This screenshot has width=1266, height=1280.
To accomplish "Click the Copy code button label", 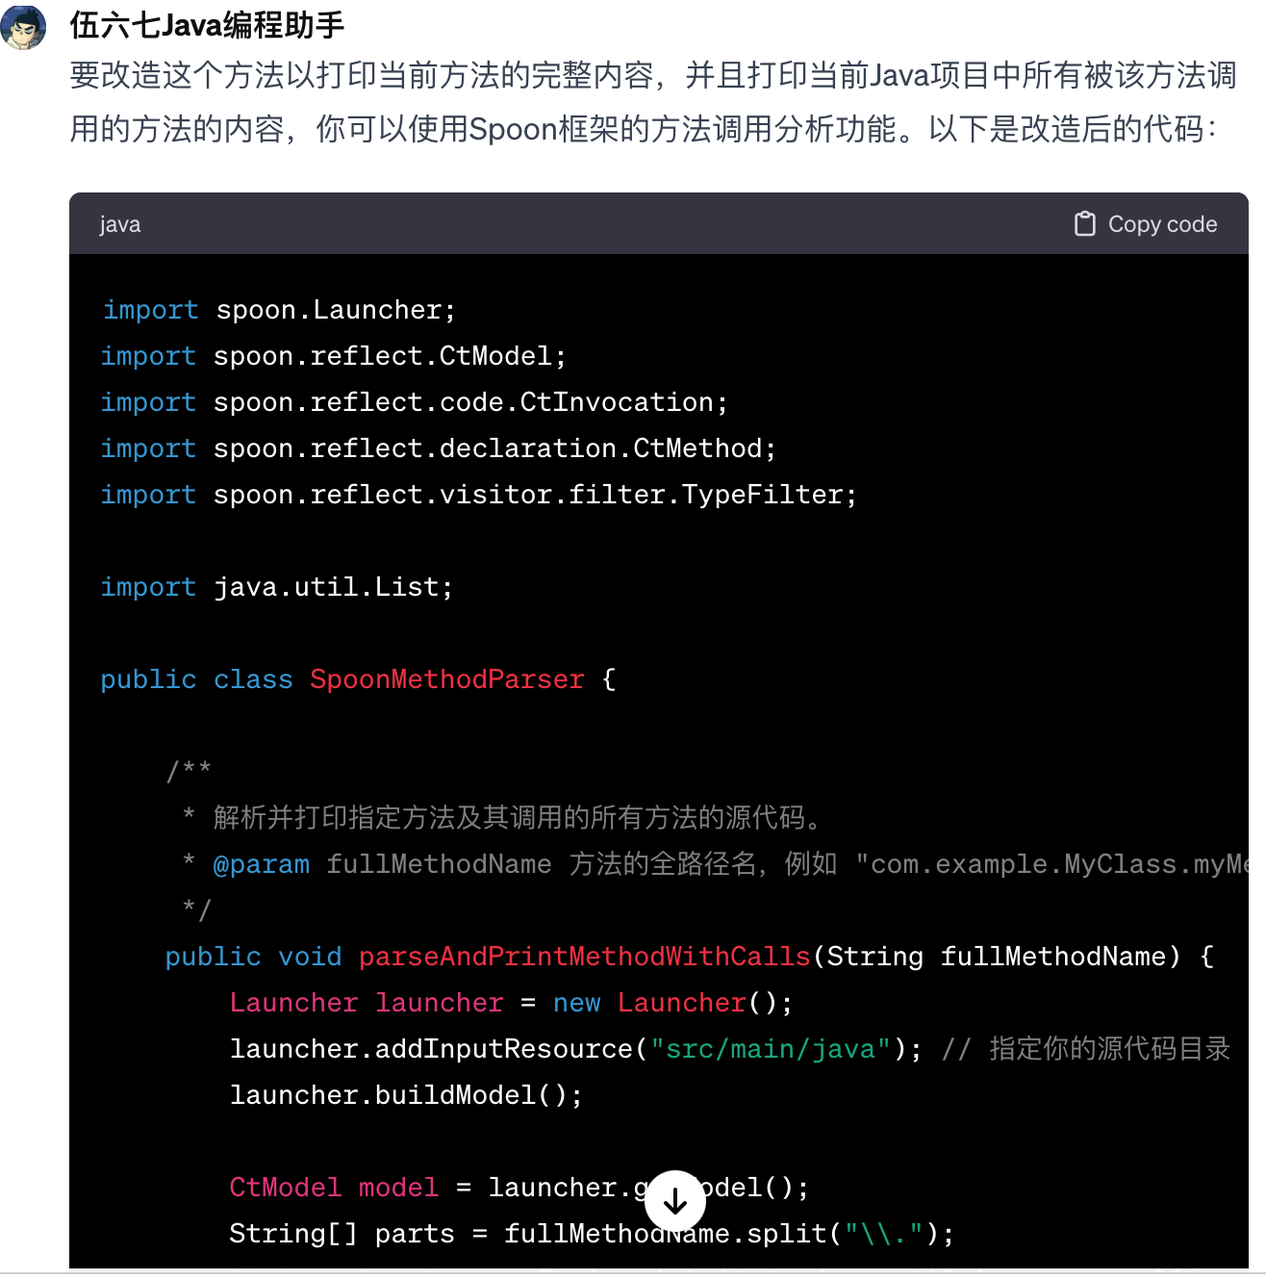I will click(1162, 224).
